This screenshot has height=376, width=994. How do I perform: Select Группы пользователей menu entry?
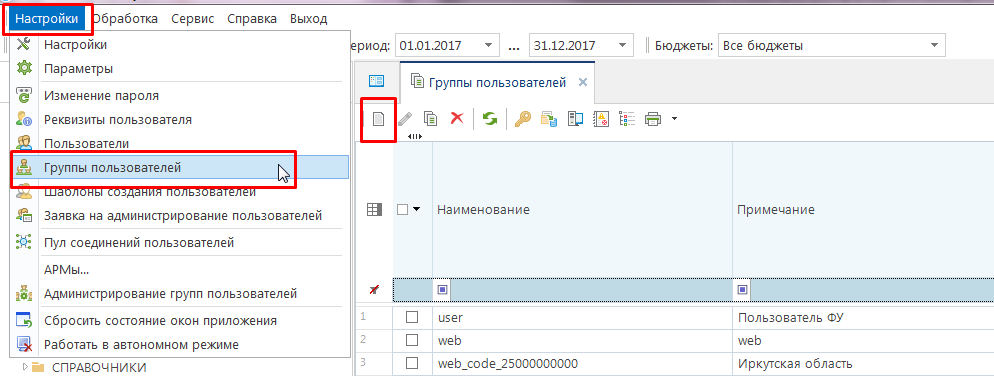180,168
